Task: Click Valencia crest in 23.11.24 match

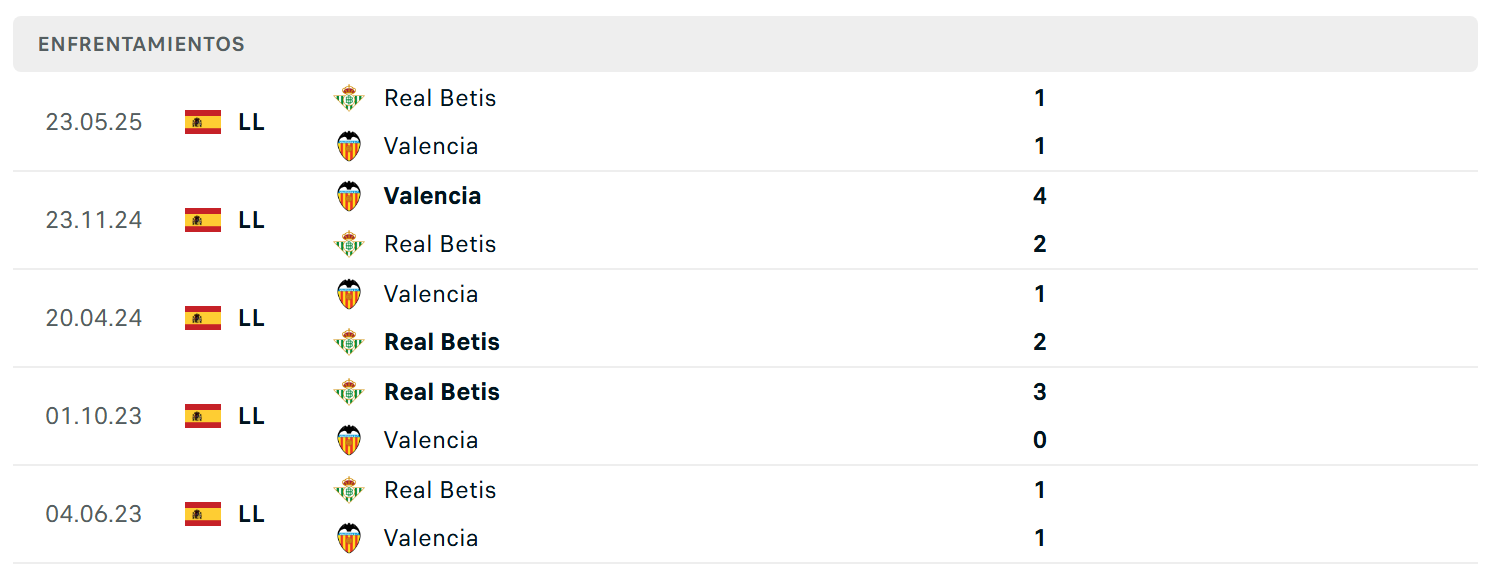Action: 349,196
